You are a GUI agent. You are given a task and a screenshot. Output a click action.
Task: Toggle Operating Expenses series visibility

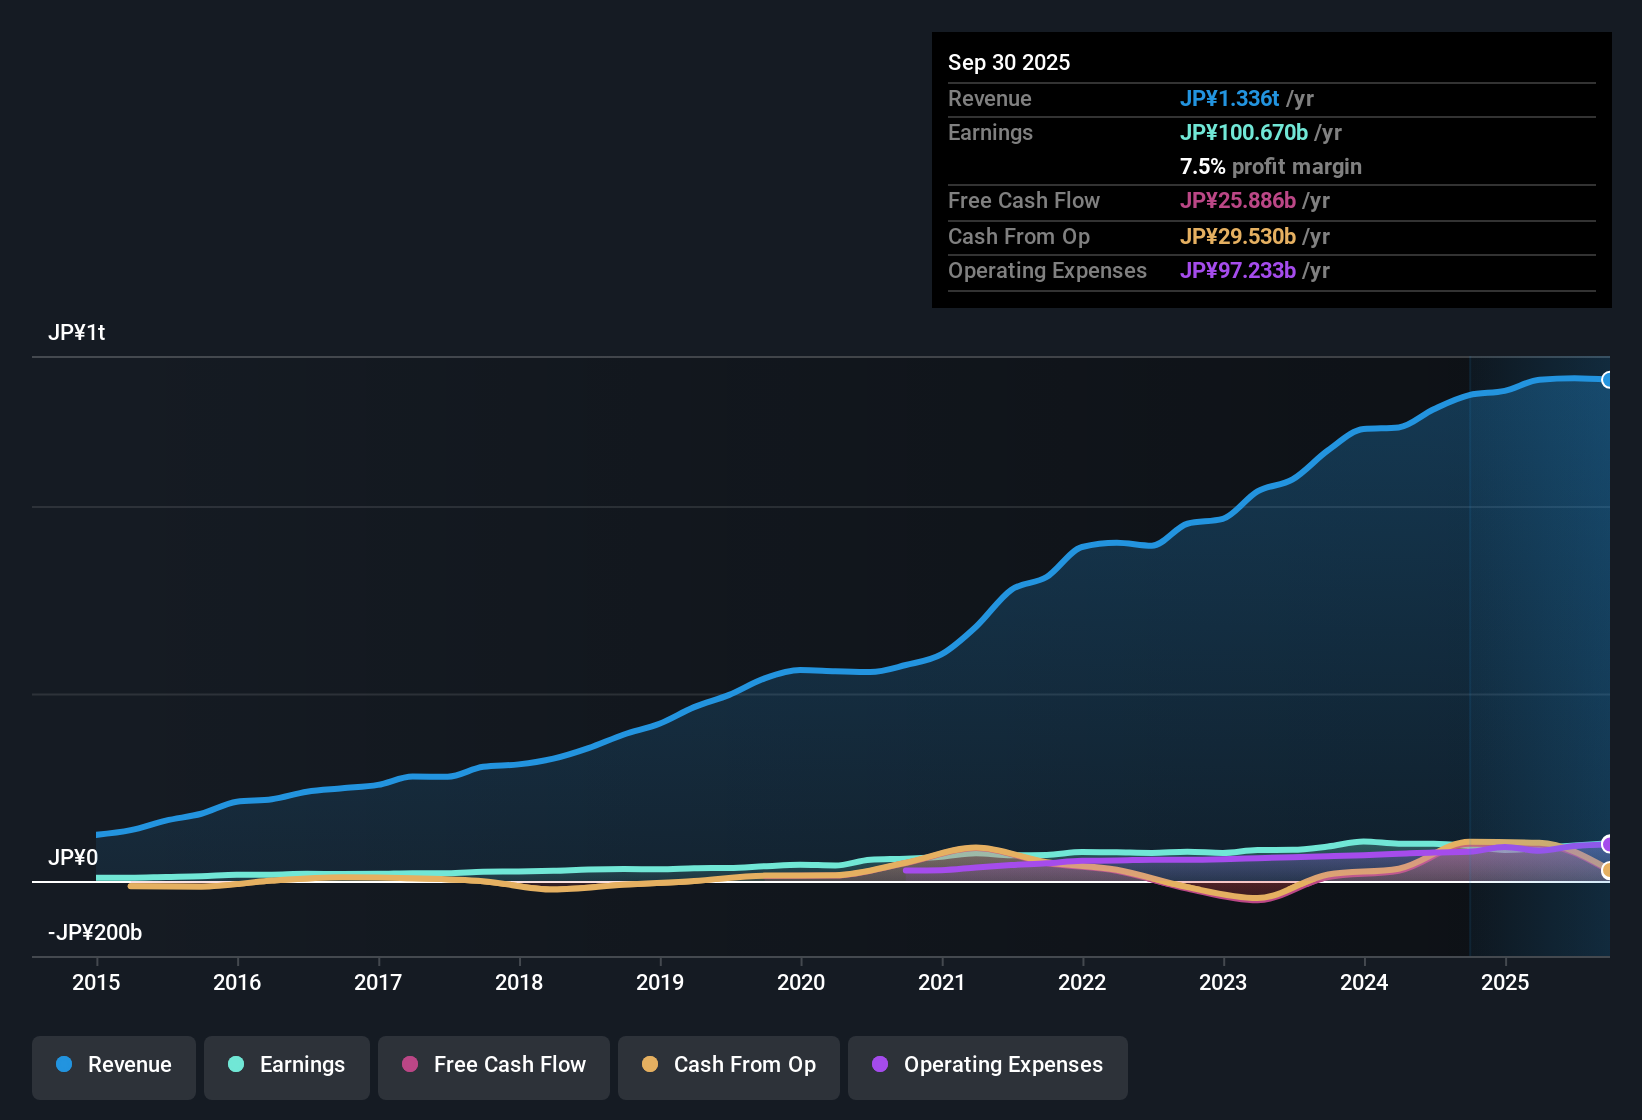[987, 1065]
